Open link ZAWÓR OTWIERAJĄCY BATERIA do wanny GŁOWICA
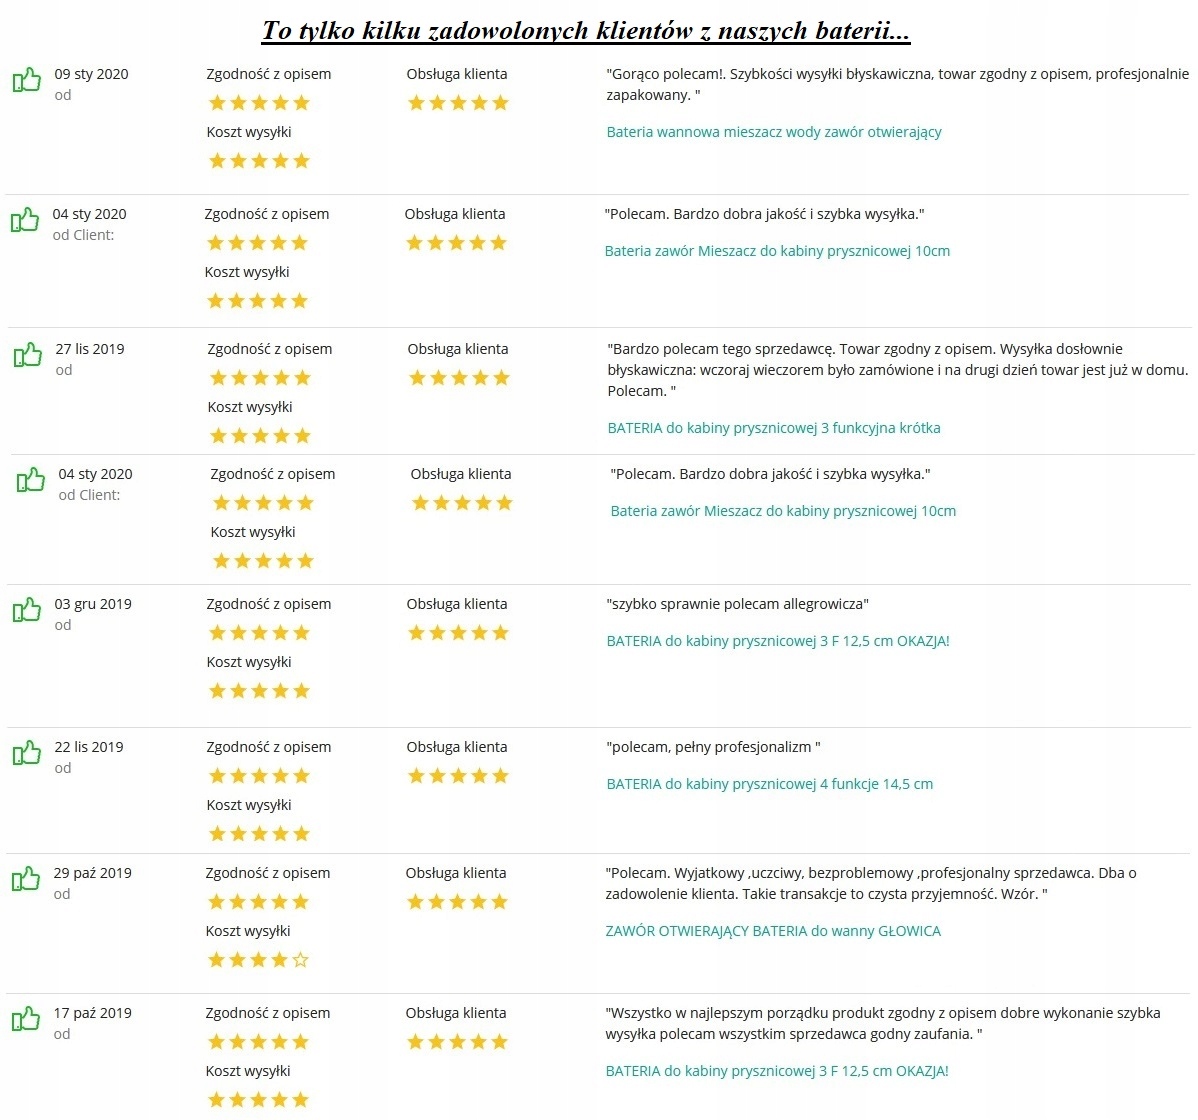 (x=773, y=931)
